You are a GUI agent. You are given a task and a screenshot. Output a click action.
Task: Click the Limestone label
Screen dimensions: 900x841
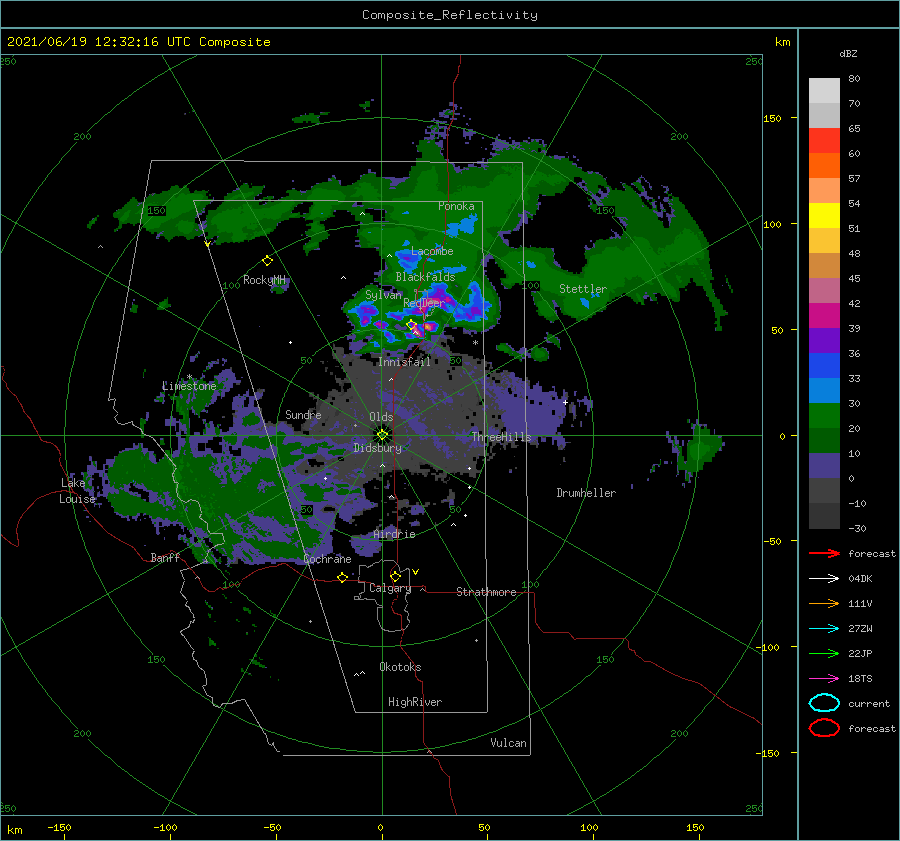(x=189, y=386)
